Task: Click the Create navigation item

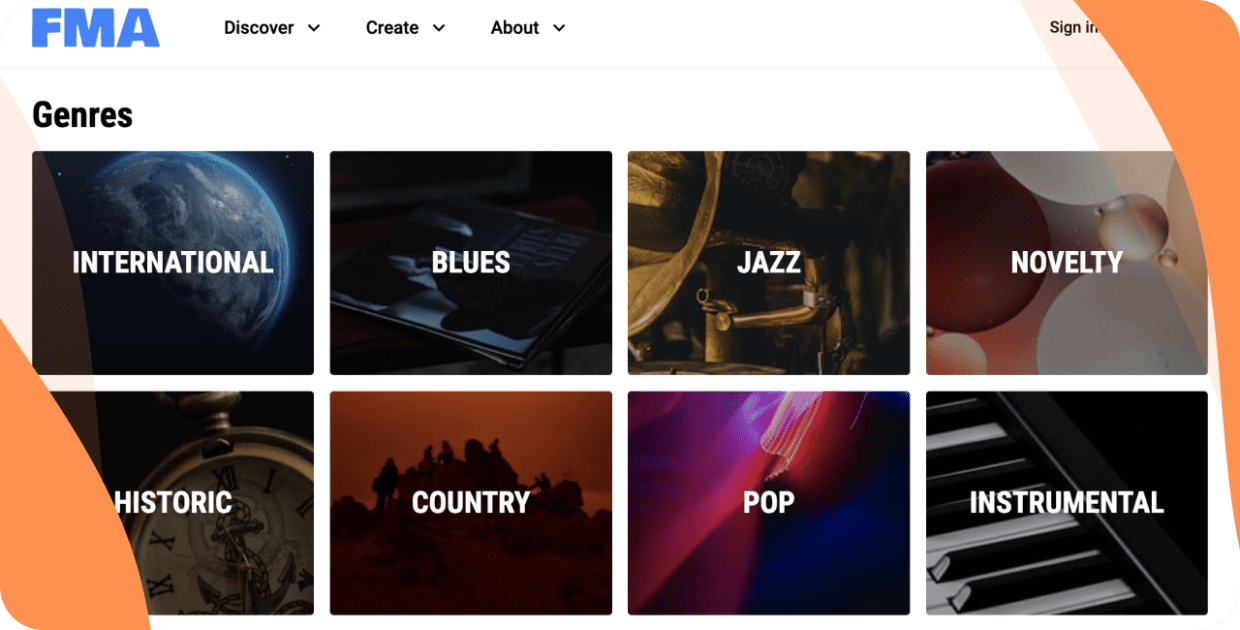Action: (x=394, y=28)
